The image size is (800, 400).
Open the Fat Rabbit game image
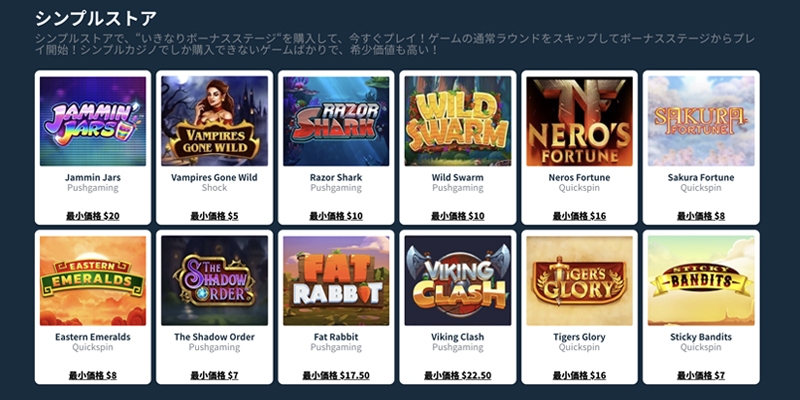pos(336,281)
